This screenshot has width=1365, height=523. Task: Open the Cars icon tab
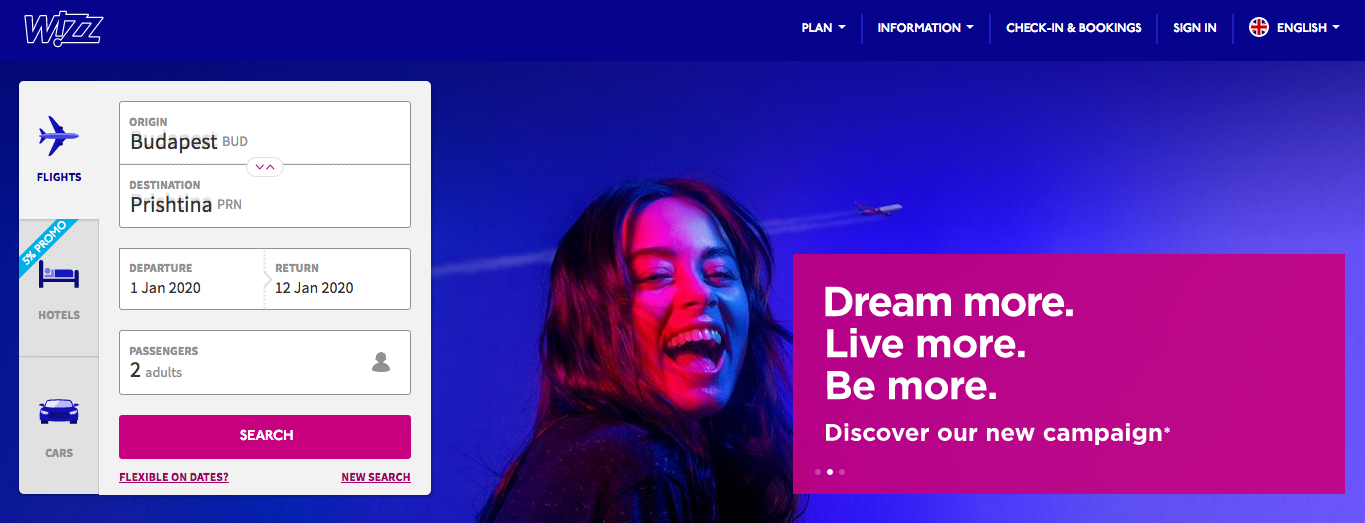(x=59, y=411)
